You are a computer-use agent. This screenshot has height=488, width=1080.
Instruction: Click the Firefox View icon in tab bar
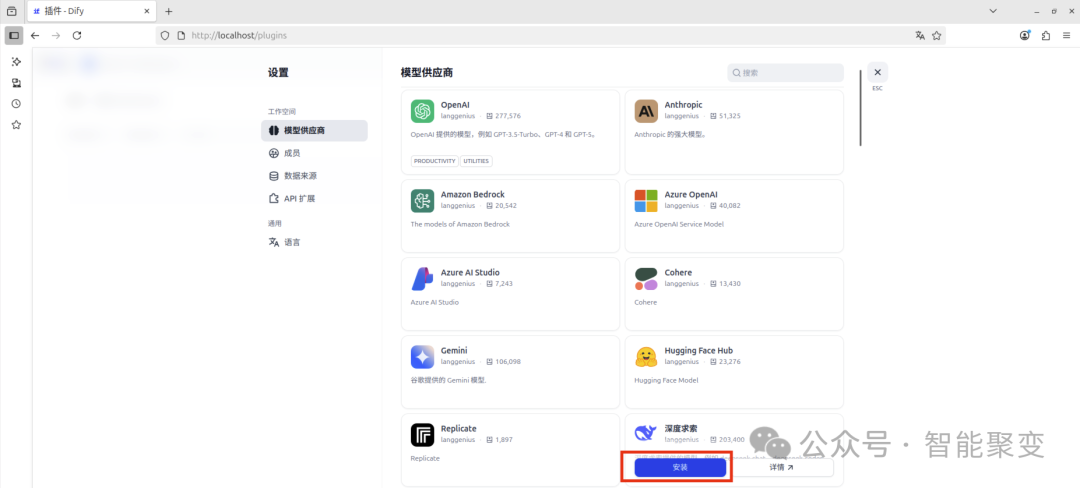coord(12,11)
